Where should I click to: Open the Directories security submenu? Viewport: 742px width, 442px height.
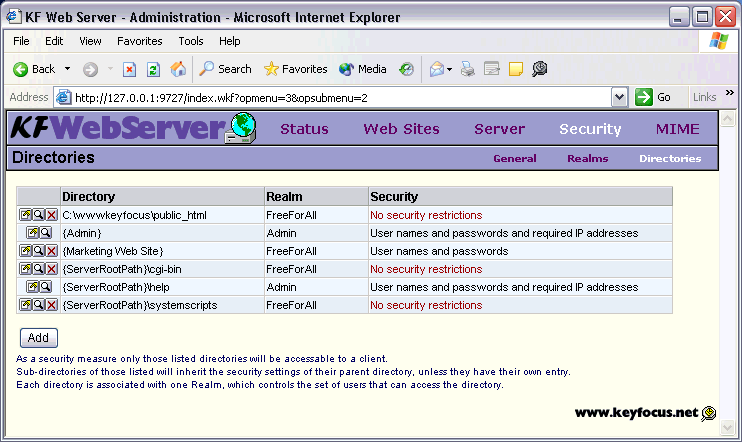[670, 159]
